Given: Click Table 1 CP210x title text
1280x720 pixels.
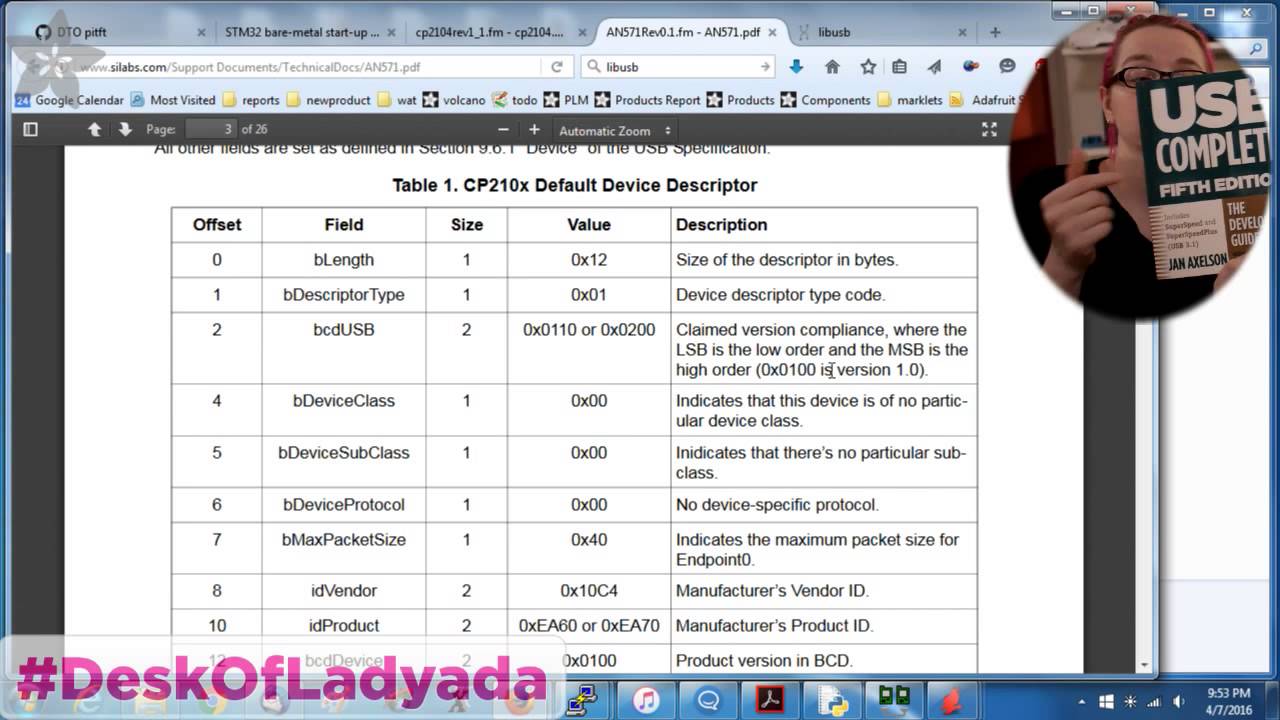Looking at the screenshot, I should coord(574,185).
